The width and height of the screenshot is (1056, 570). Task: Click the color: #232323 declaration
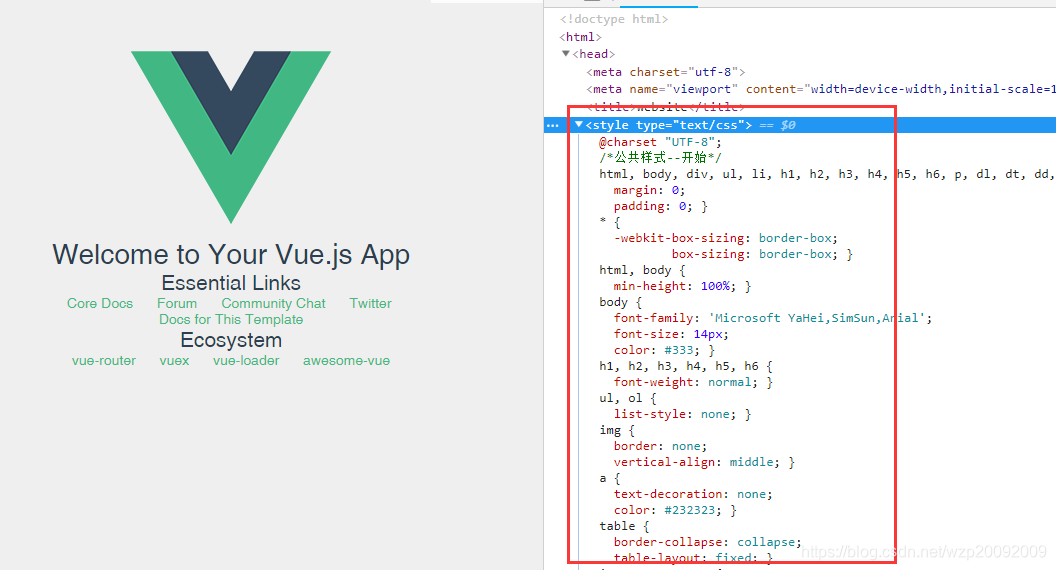pyautogui.click(x=667, y=510)
